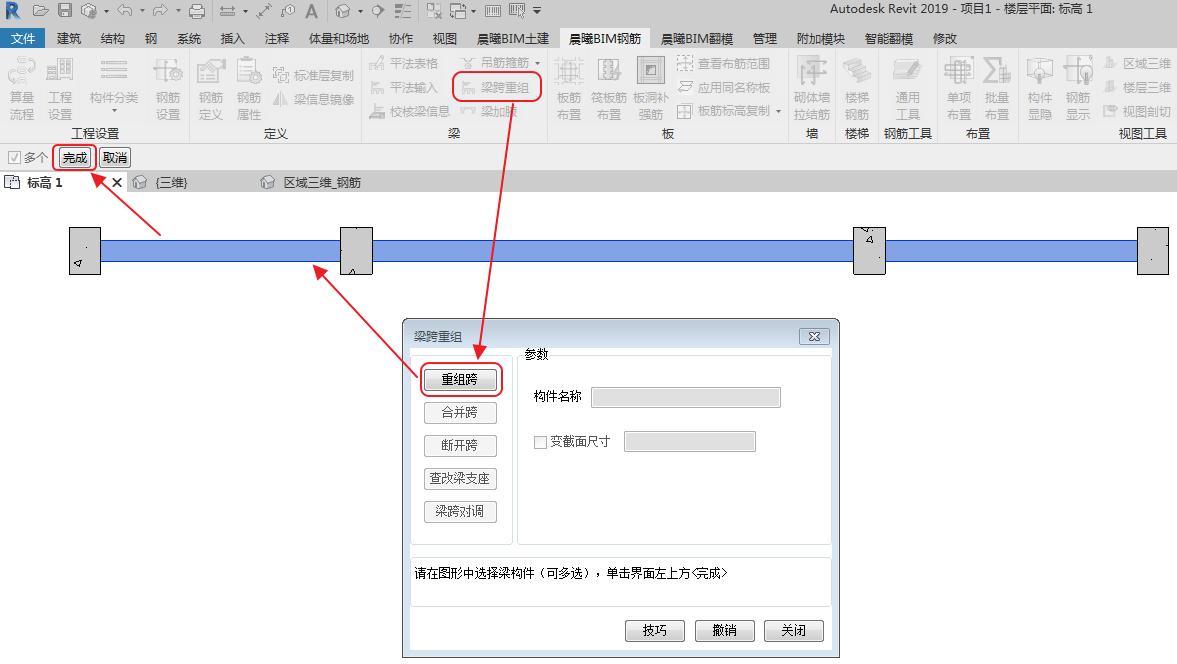Open a project with the folder icon
Screen dimensions: 1177x664
coord(41,11)
